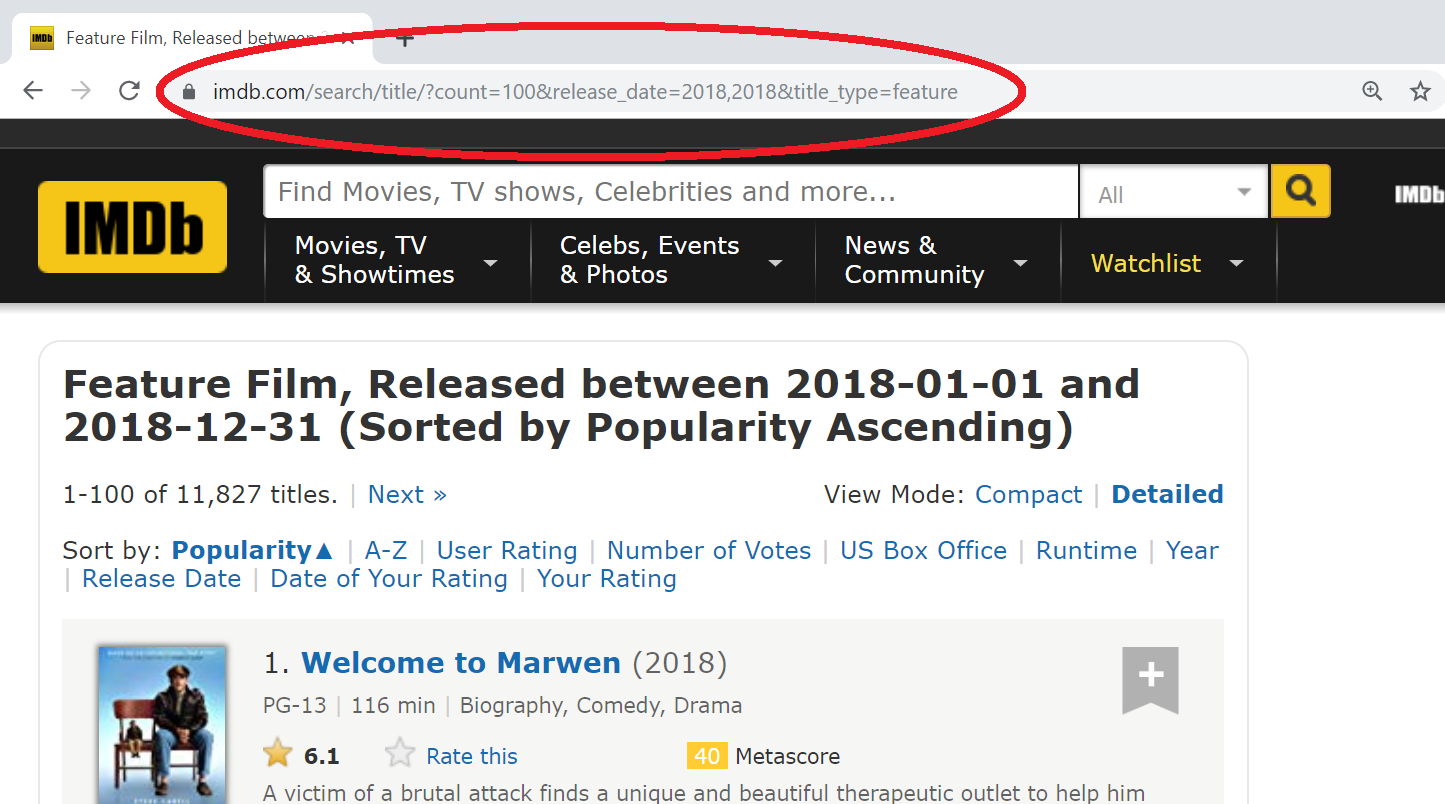Click the 6.1 user rating value
This screenshot has width=1445, height=804.
click(322, 756)
